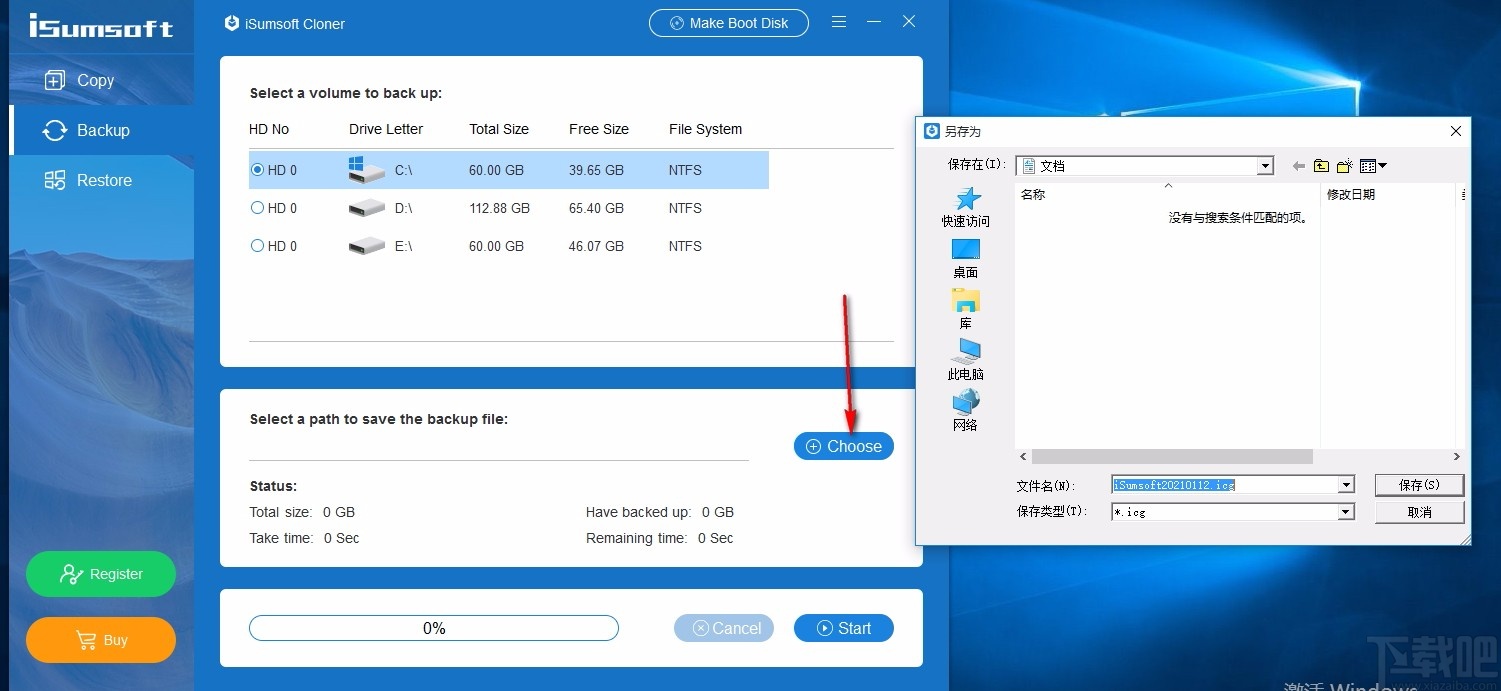Viewport: 1501px width, 691px height.
Task: Open the hamburger menu in title bar
Action: click(x=838, y=22)
